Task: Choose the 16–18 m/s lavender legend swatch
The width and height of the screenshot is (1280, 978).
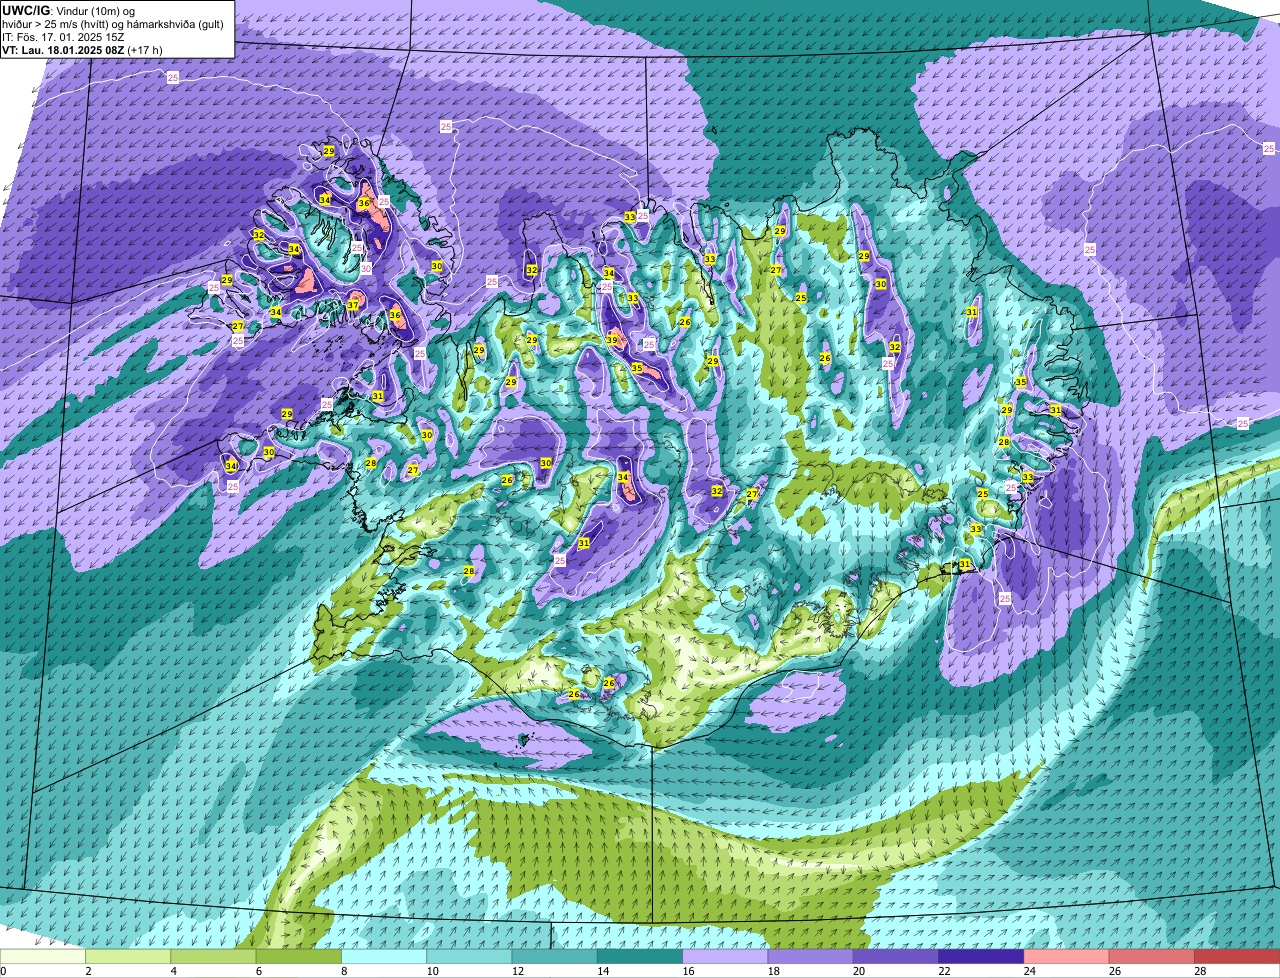Action: click(x=725, y=956)
